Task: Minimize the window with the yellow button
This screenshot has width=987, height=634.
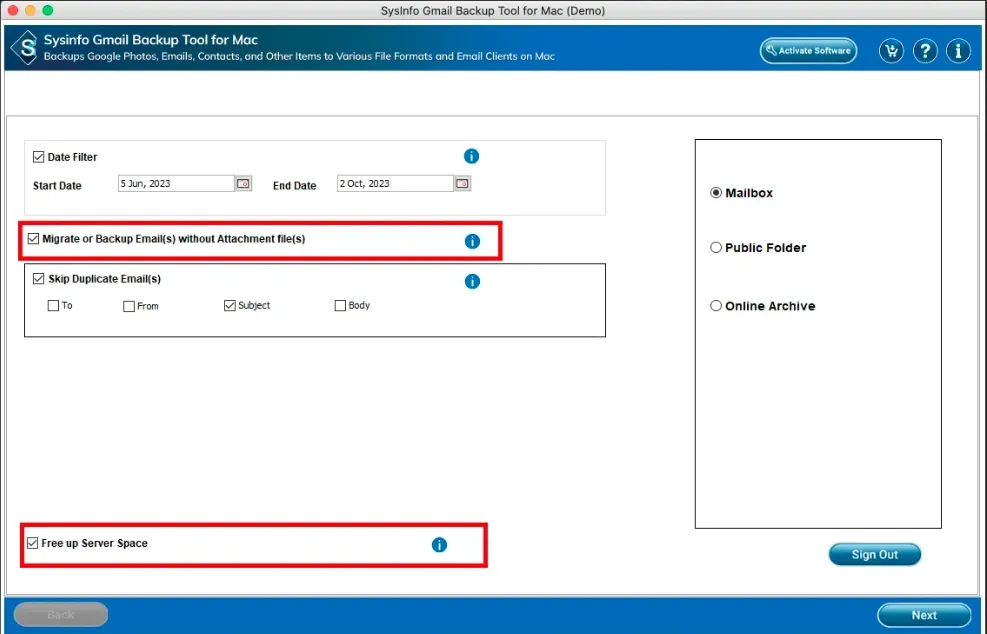Action: 30,10
